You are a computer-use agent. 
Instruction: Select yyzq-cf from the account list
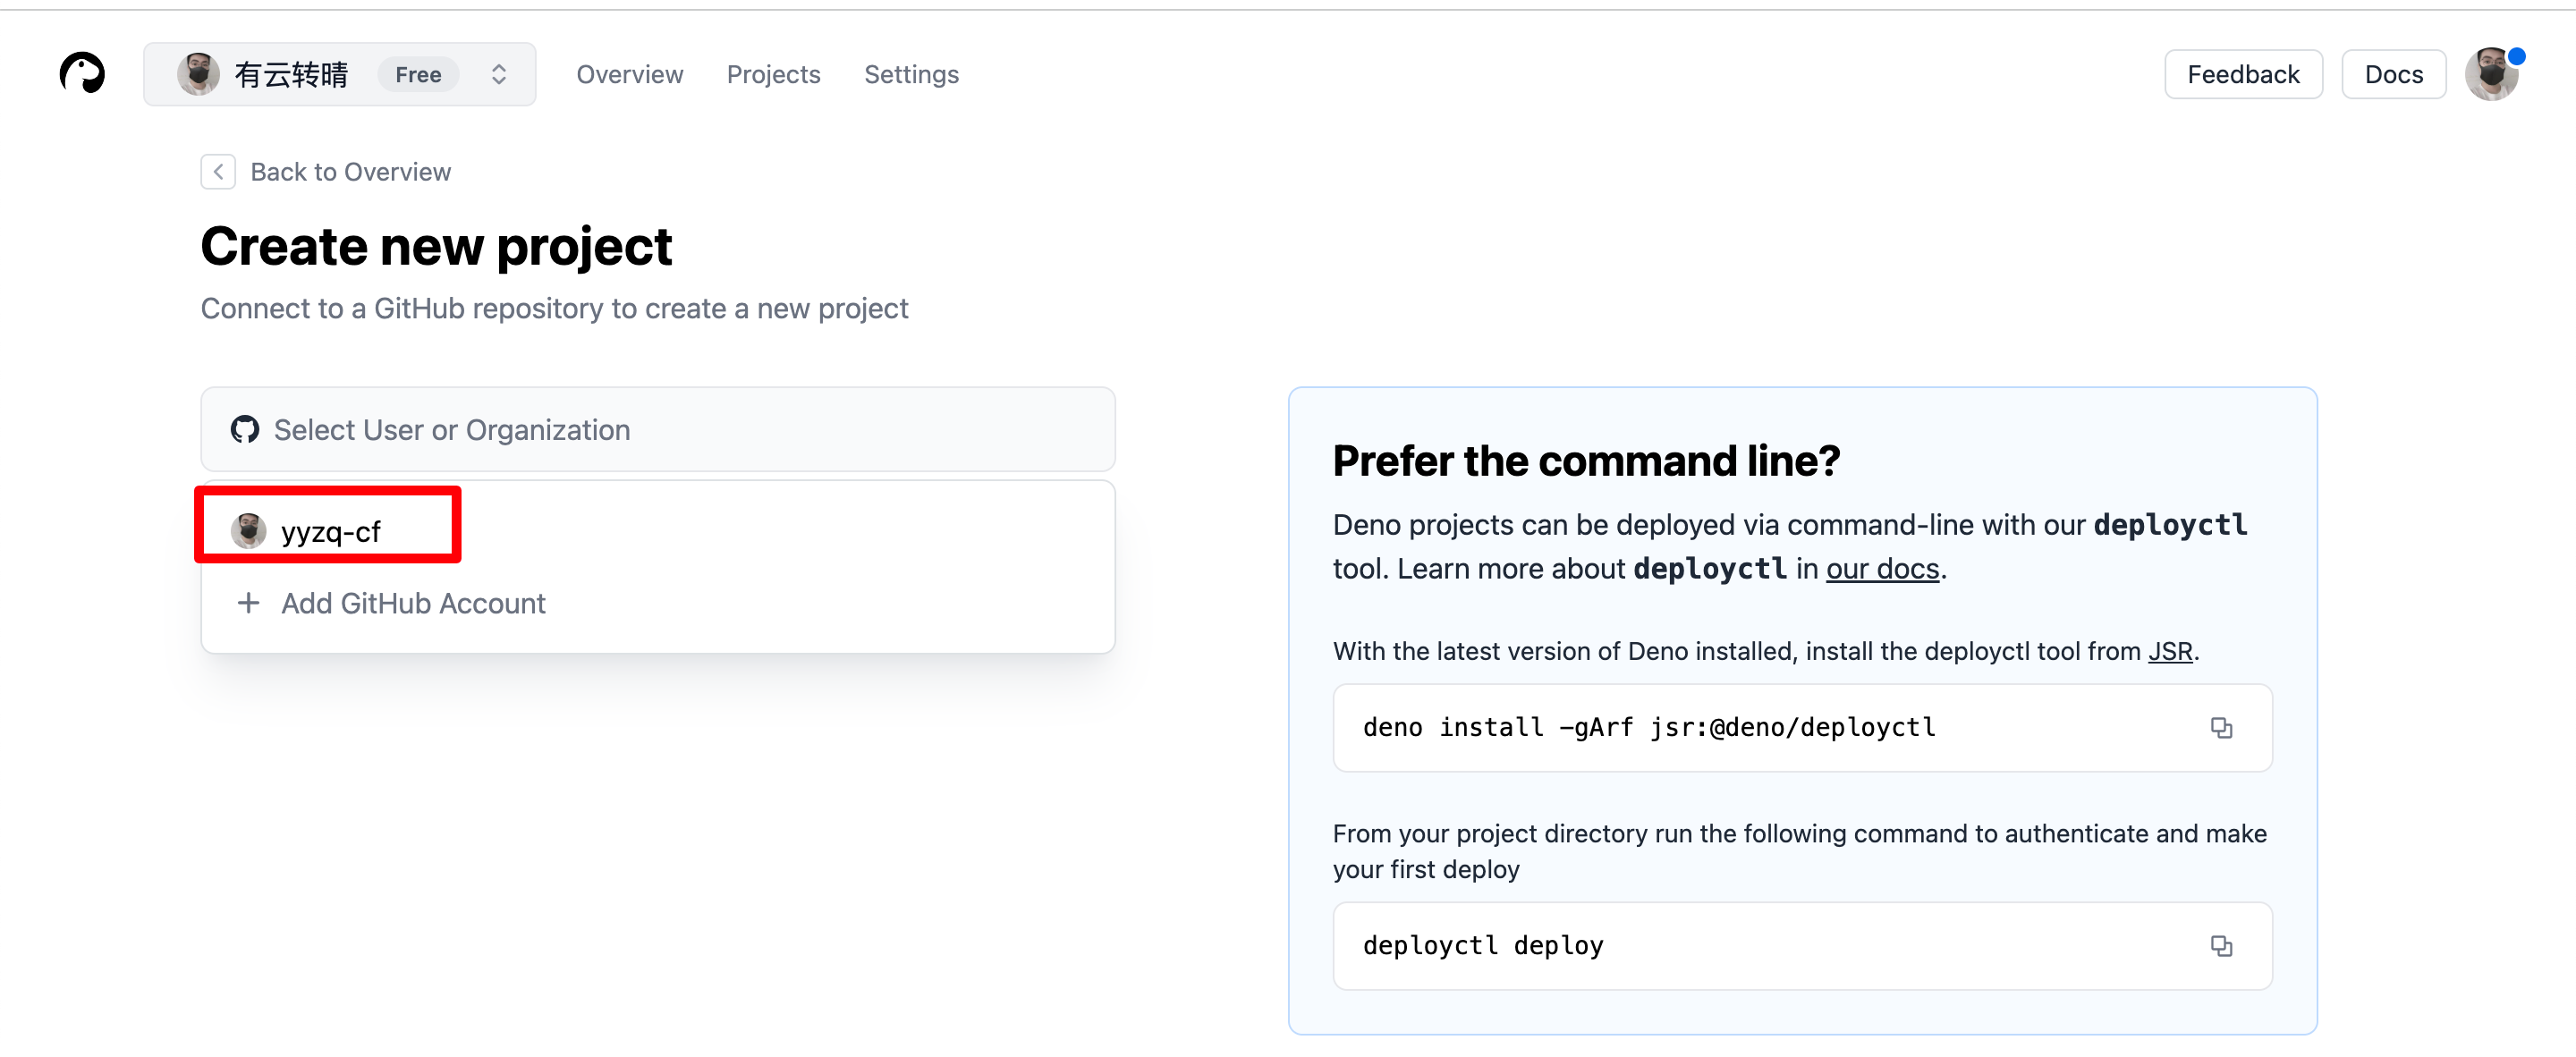[330, 531]
